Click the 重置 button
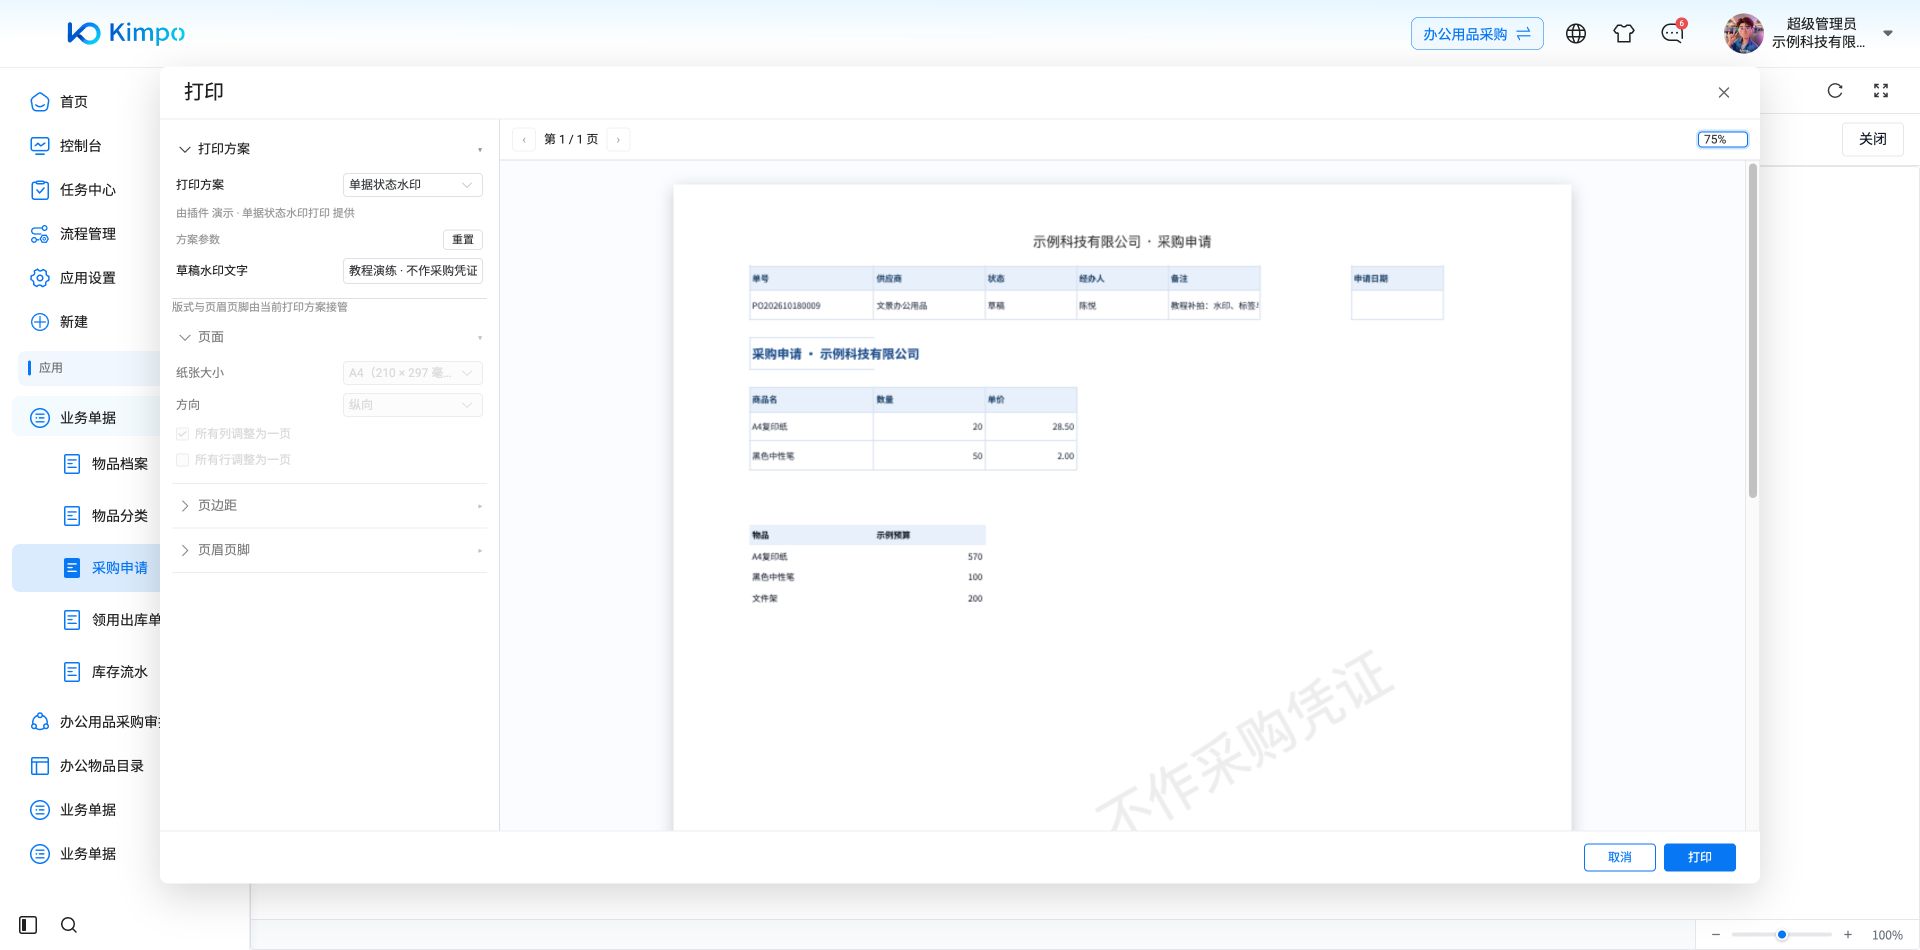Viewport: 1920px width, 950px height. click(x=463, y=240)
